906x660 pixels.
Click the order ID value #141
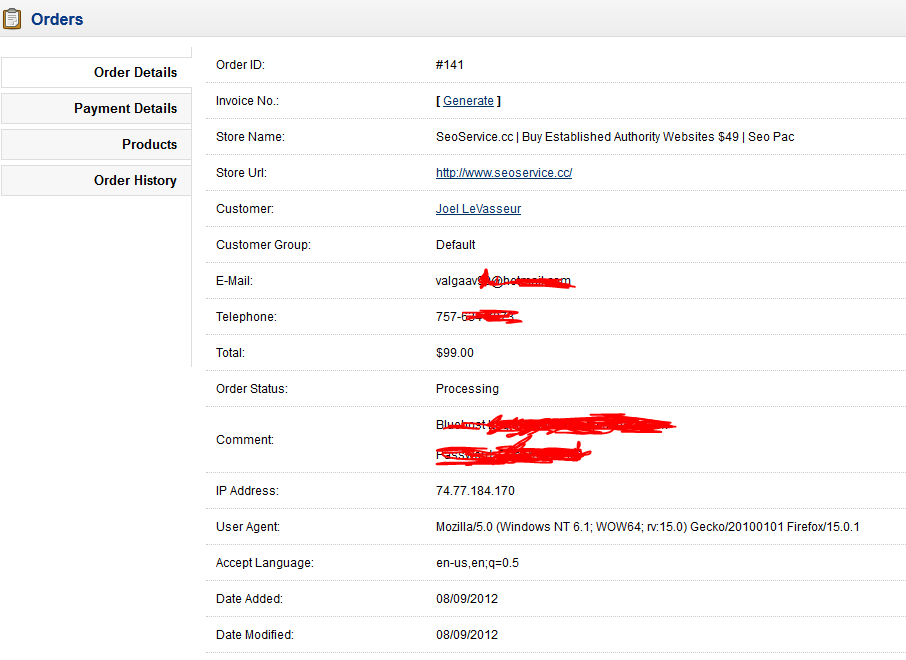(x=450, y=65)
